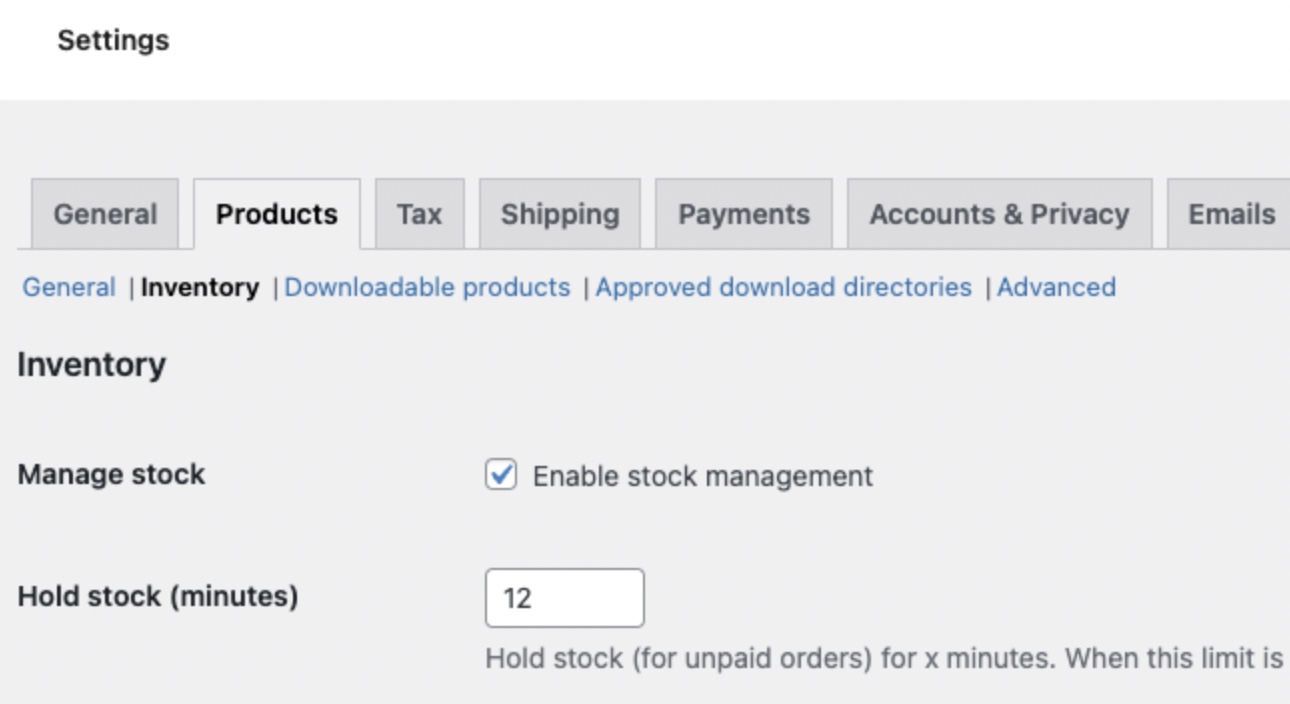The width and height of the screenshot is (1290, 704).
Task: Click the Hold stock description text
Action: [x=884, y=660]
